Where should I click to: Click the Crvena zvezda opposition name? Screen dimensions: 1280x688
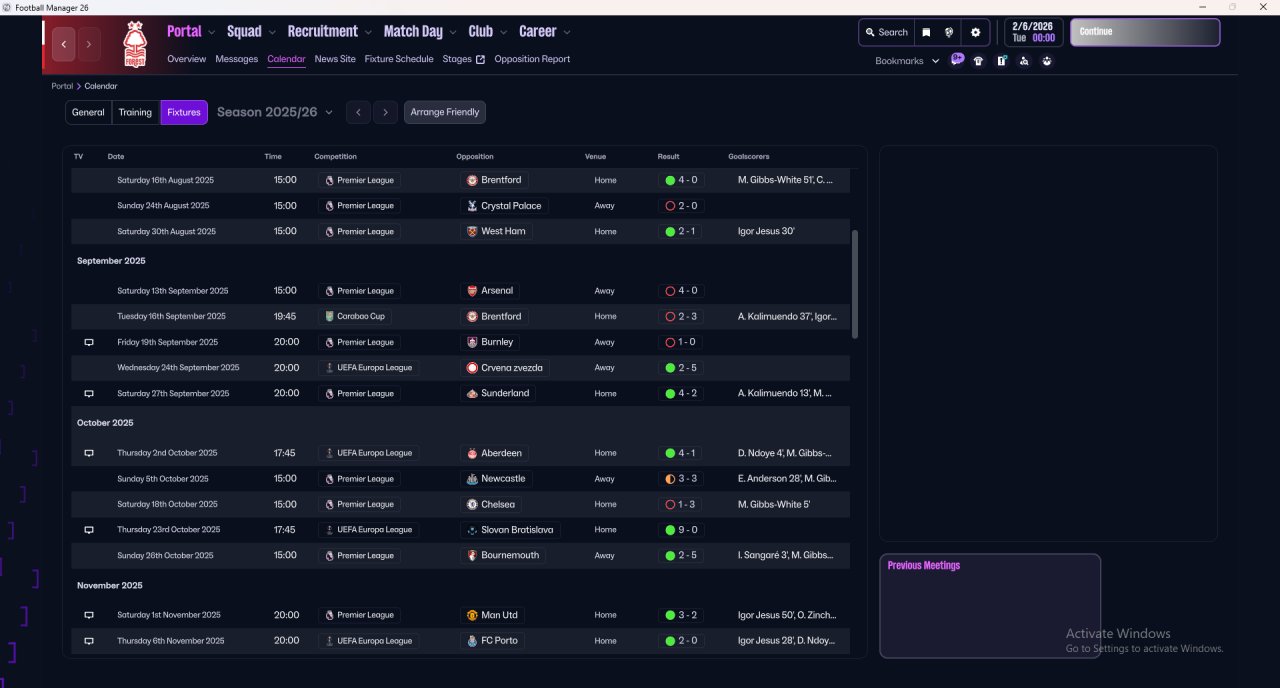pyautogui.click(x=512, y=368)
